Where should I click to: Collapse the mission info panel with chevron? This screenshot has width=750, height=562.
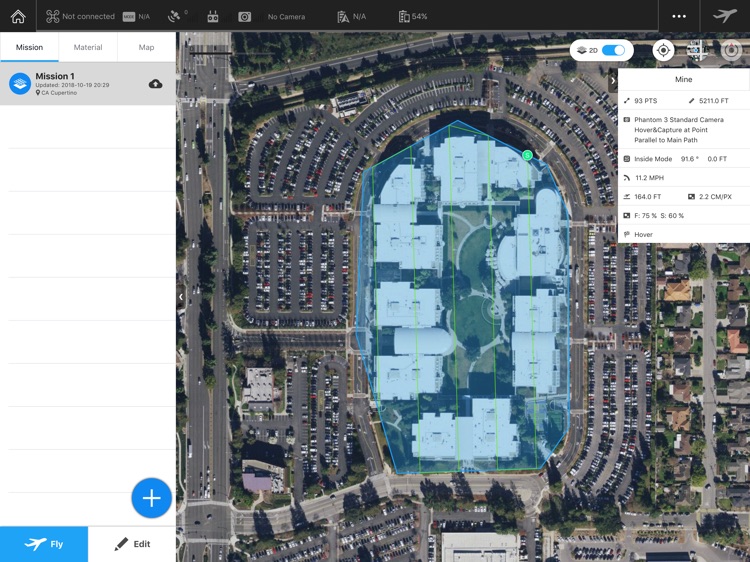[613, 81]
